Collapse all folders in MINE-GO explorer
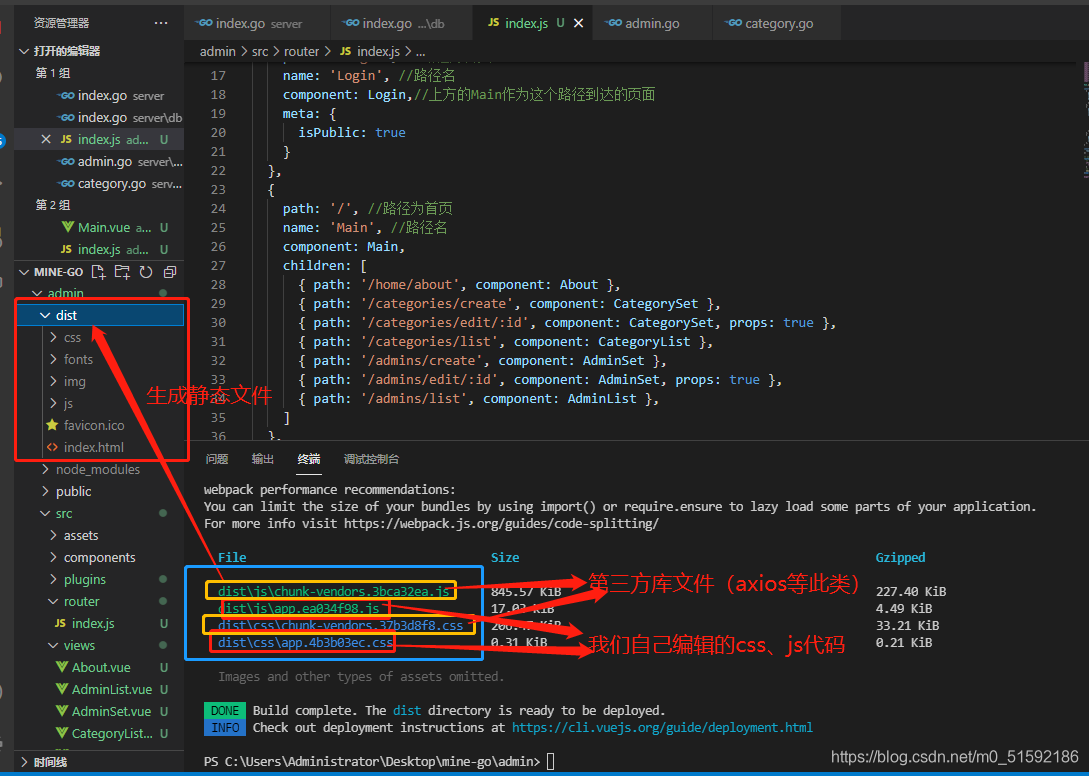Image resolution: width=1089 pixels, height=776 pixels. (169, 272)
